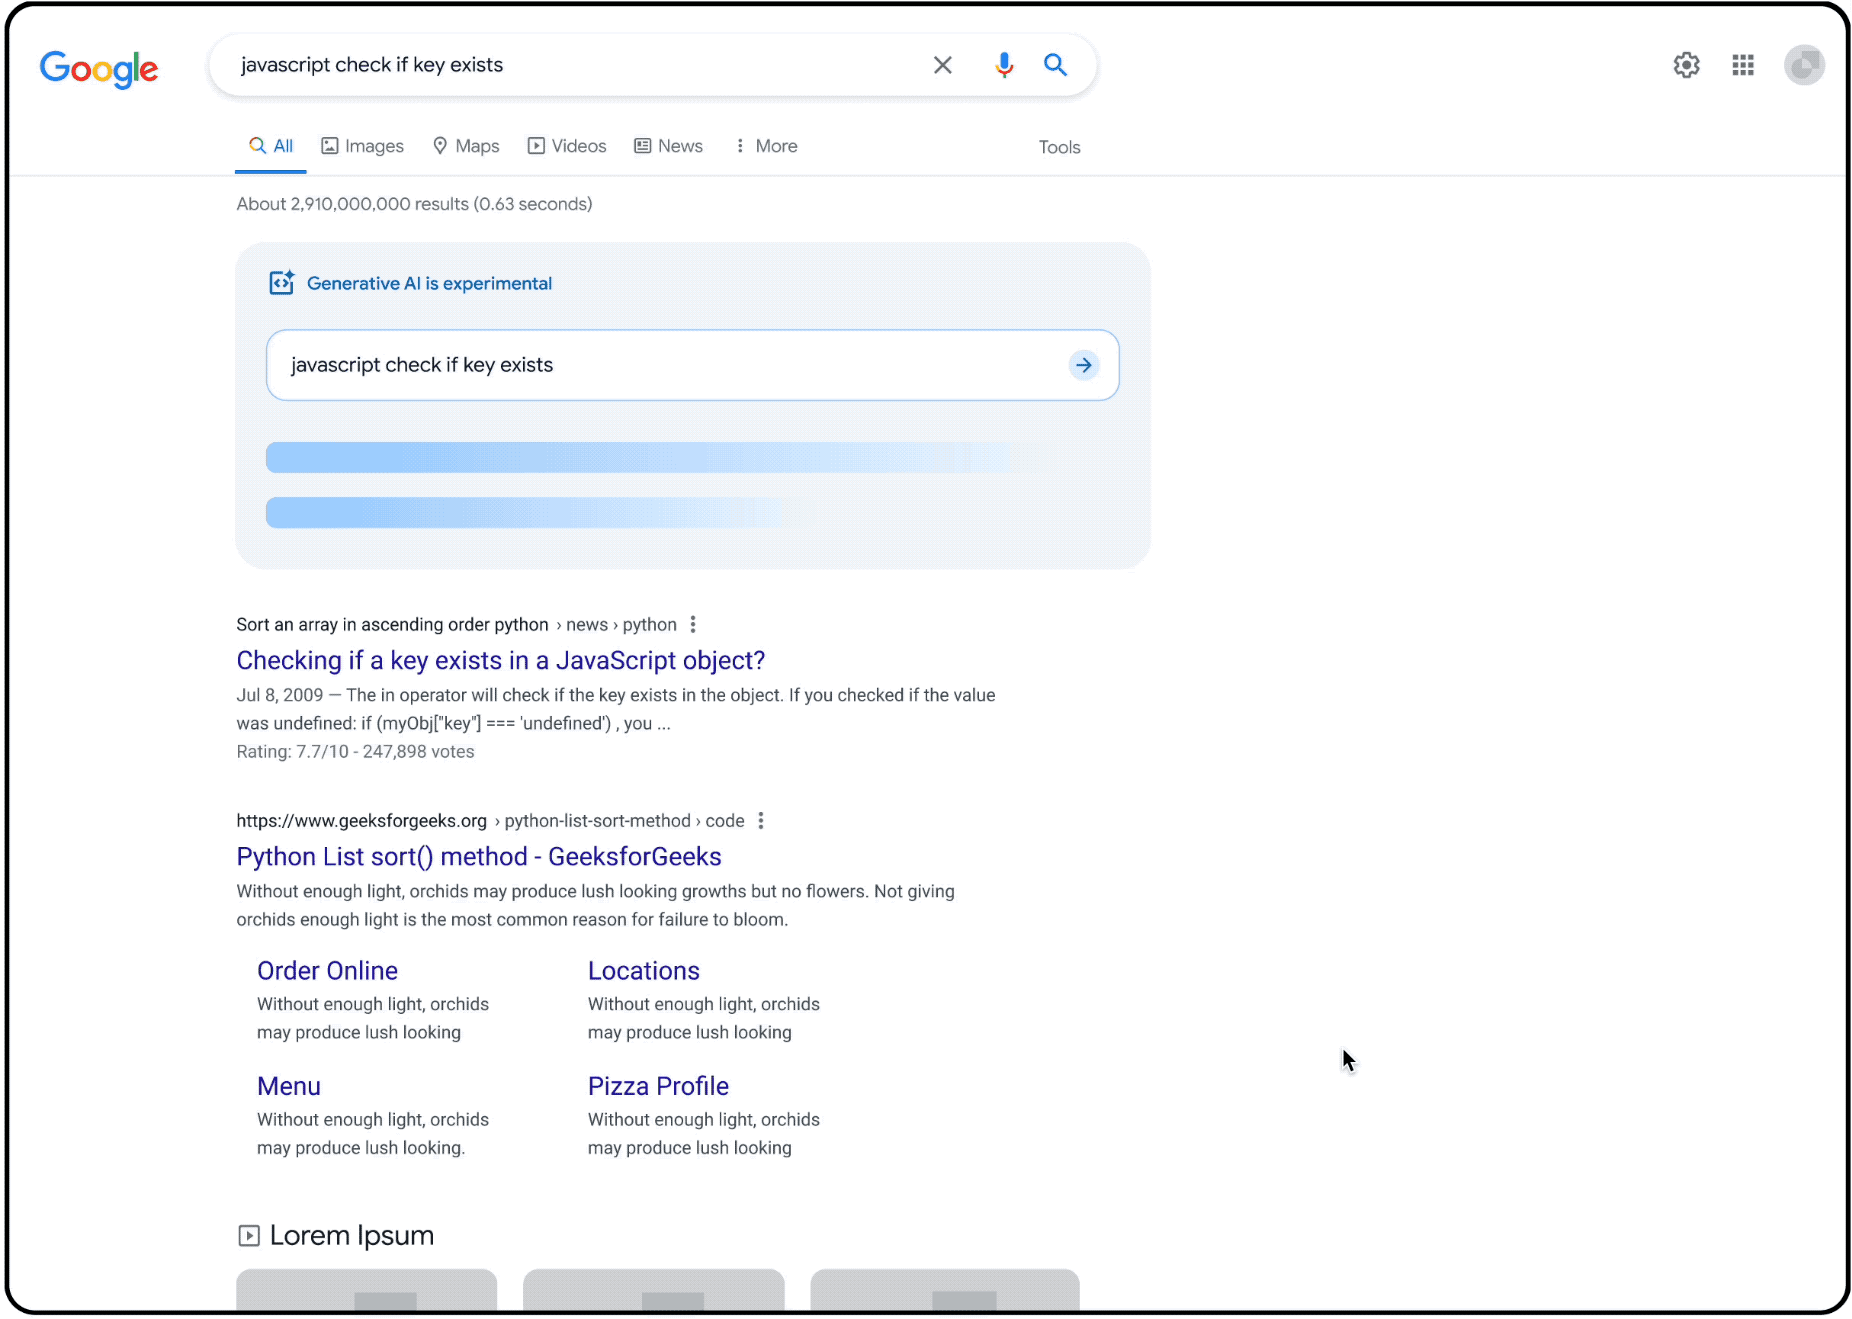Click 'Generative AI is experimental' label
1852x1319 pixels.
(x=429, y=284)
